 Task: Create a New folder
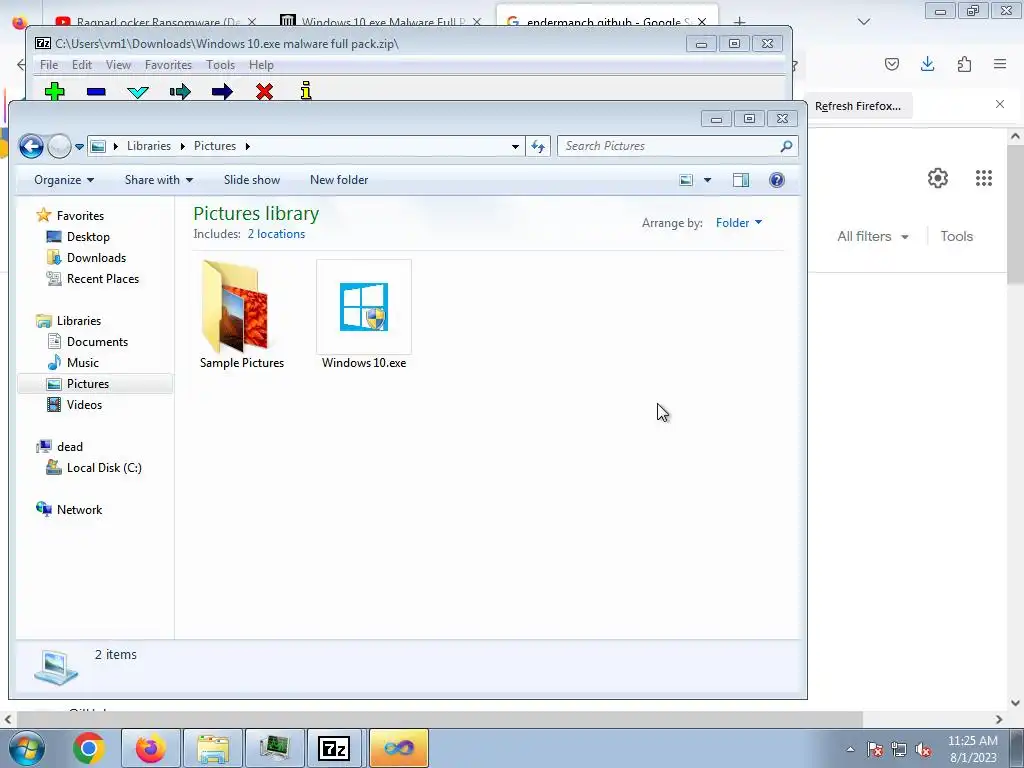pyautogui.click(x=339, y=180)
